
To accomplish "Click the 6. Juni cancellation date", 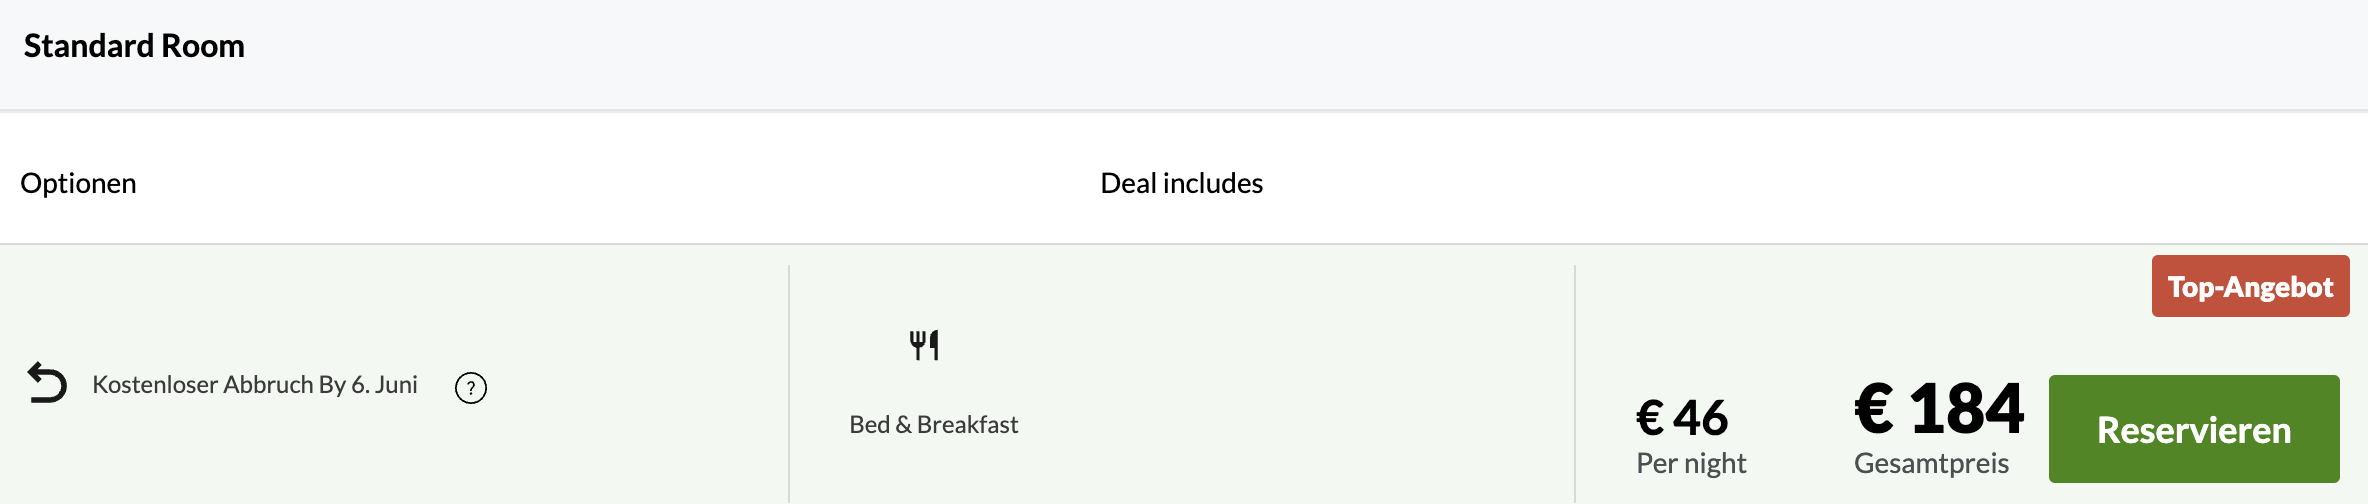I will tap(384, 385).
